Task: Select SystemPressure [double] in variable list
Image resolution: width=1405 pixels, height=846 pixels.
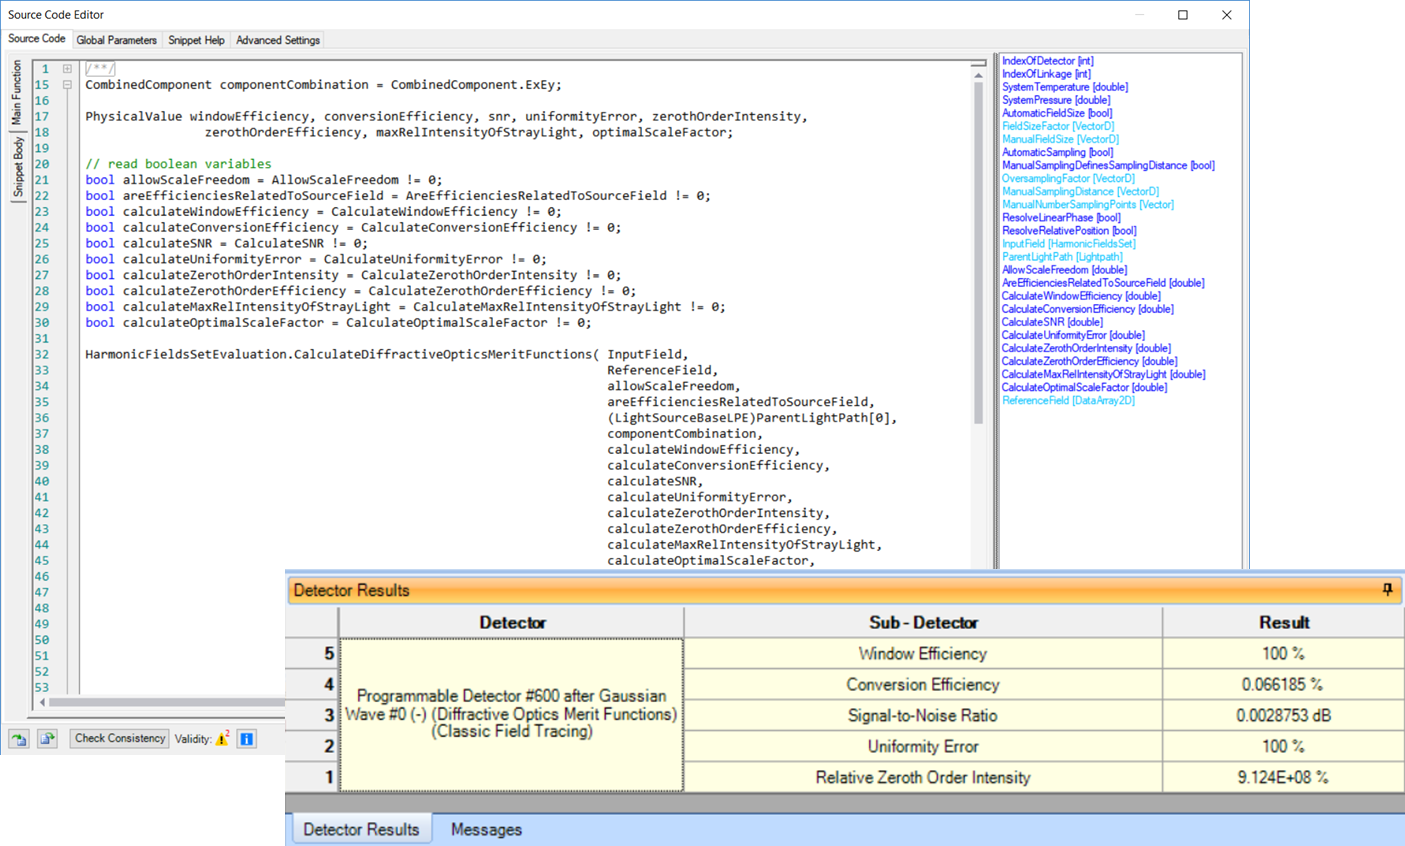Action: [x=1056, y=100]
